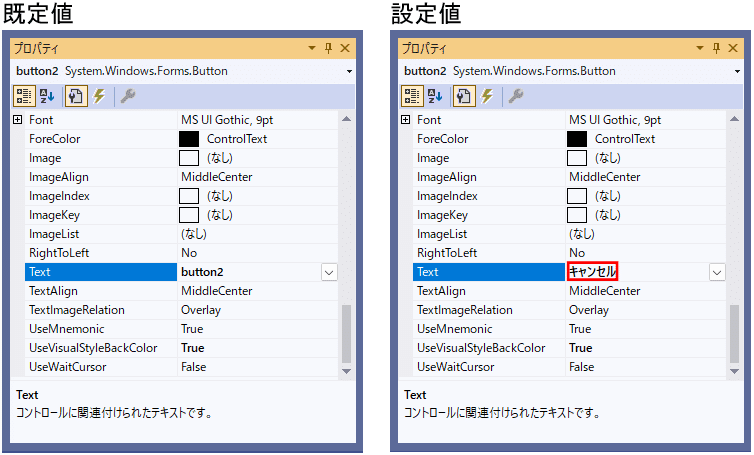Screen dimensions: 754x455
Task: Select TextImageRelation property in left panel
Action: pos(101,310)
